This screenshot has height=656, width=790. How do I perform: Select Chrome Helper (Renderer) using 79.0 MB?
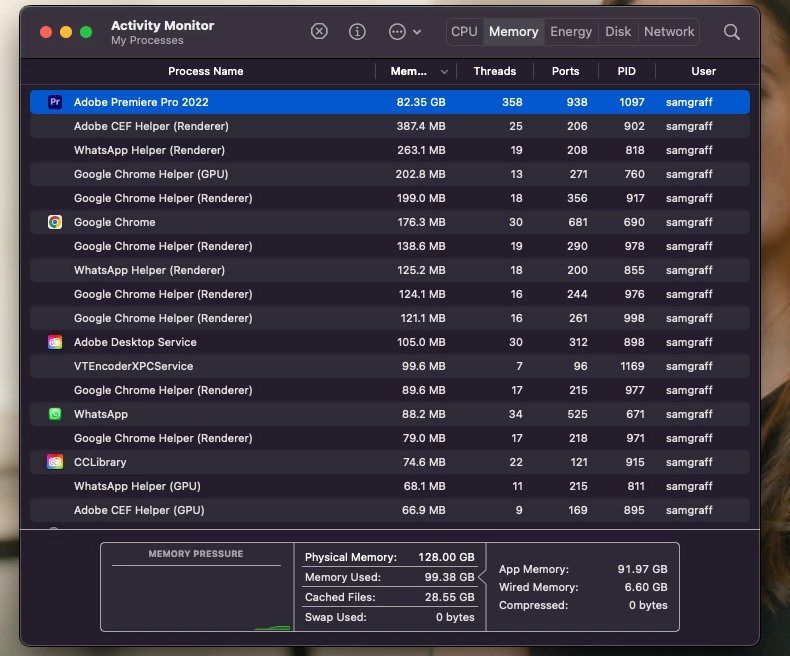pyautogui.click(x=390, y=438)
